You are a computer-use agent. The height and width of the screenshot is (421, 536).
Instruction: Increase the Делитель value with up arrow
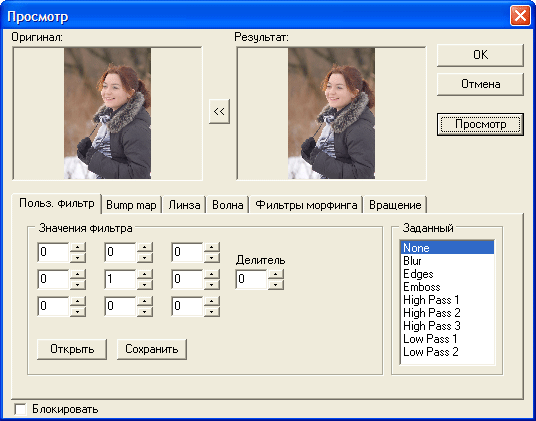[276, 274]
